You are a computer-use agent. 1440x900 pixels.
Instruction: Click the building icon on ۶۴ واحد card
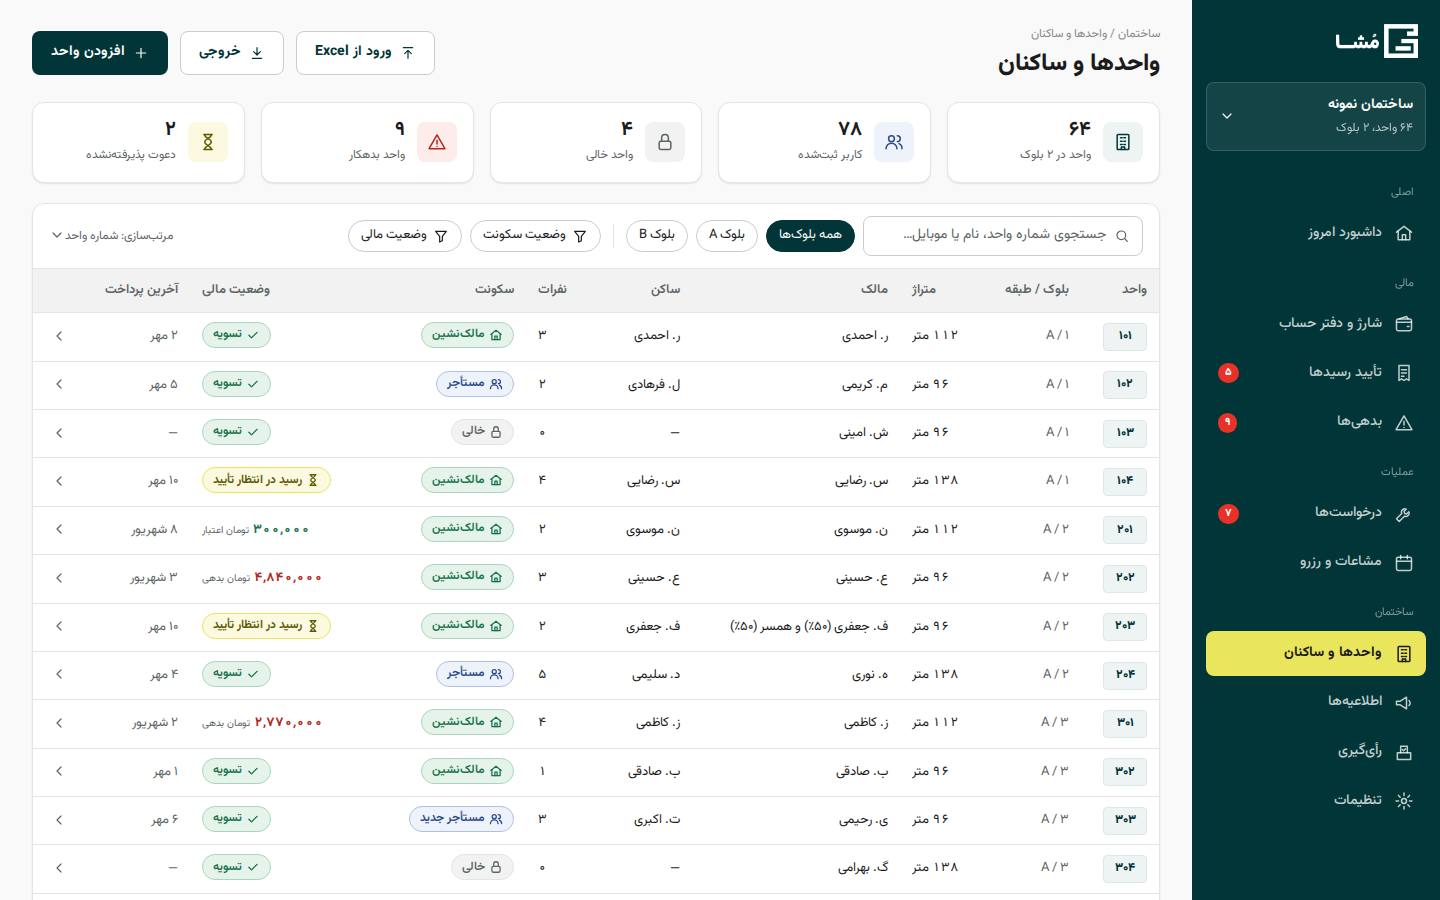click(x=1123, y=142)
